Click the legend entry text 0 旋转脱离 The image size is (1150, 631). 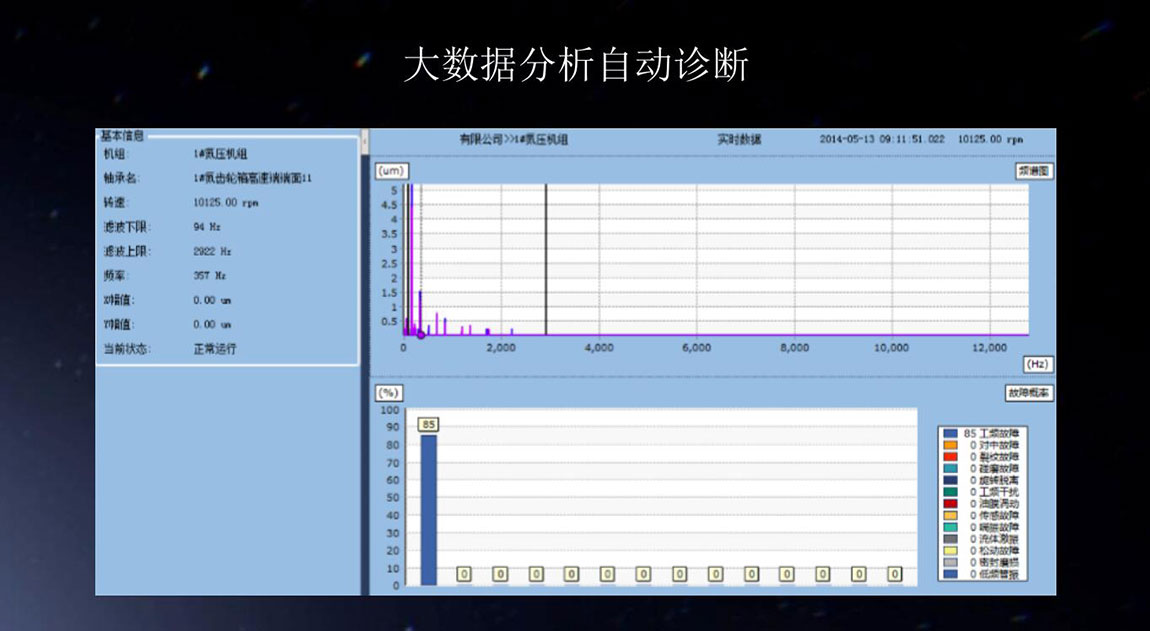994,481
